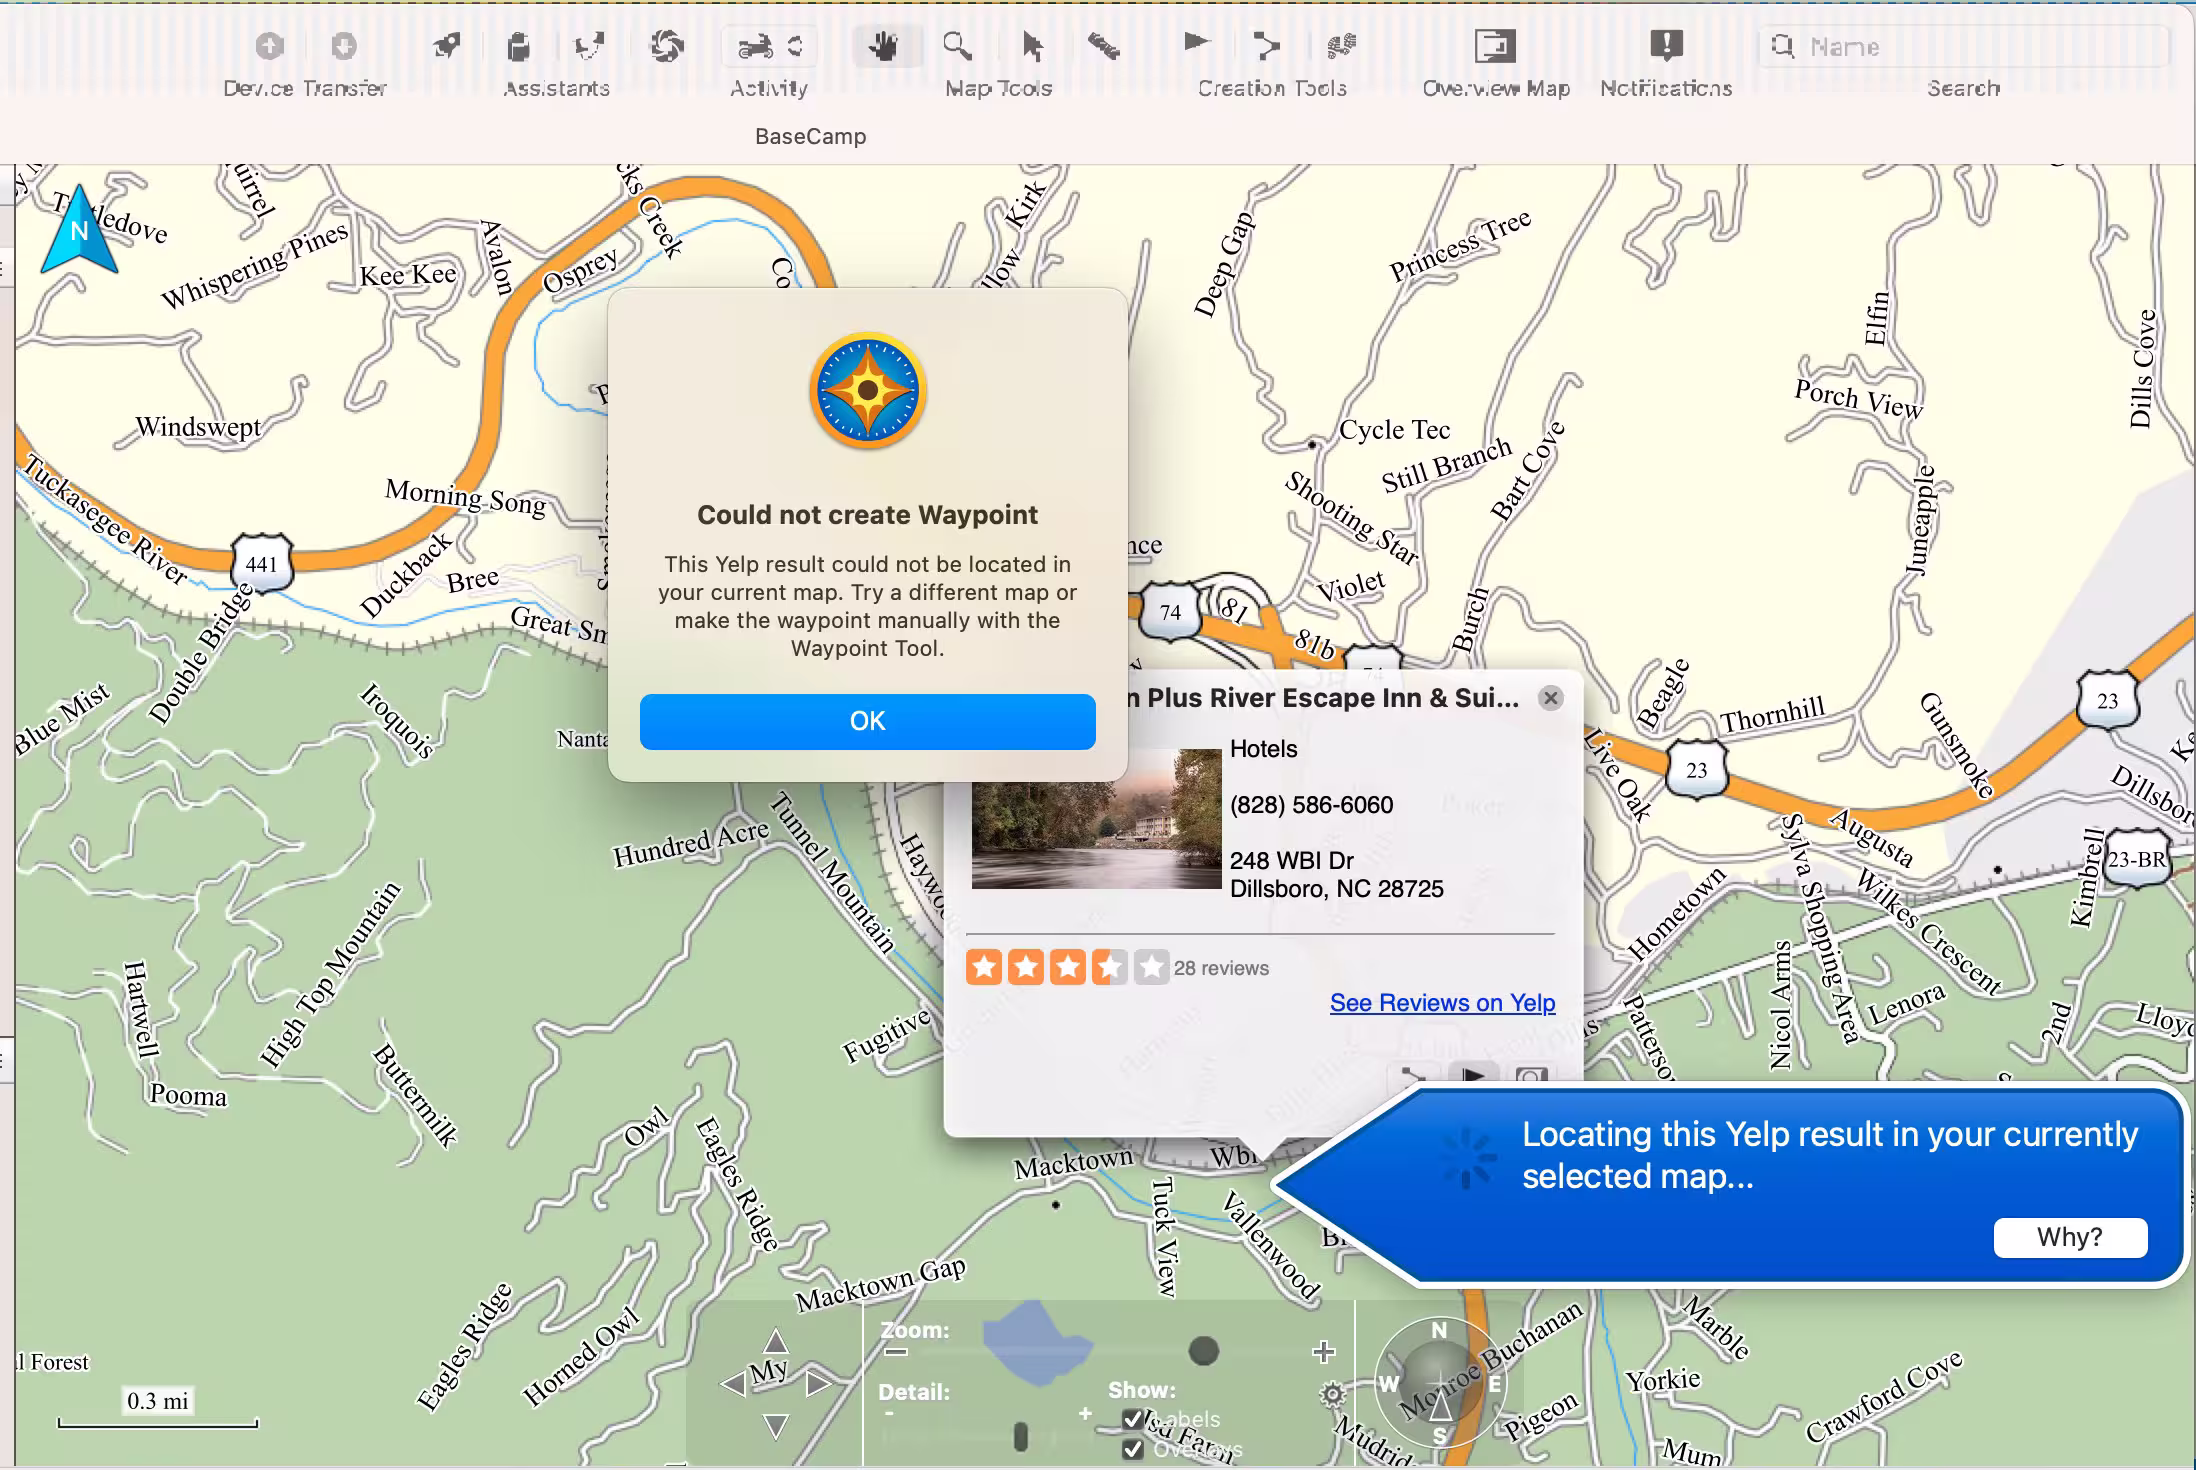
Task: Toggle the Labels checkbox
Action: coord(1132,1418)
